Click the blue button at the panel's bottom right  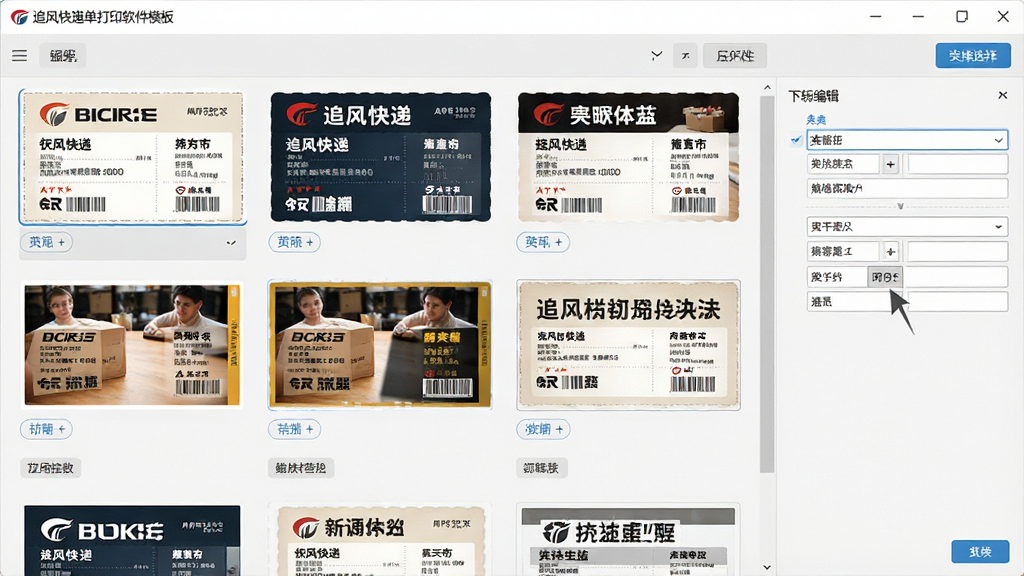point(980,552)
